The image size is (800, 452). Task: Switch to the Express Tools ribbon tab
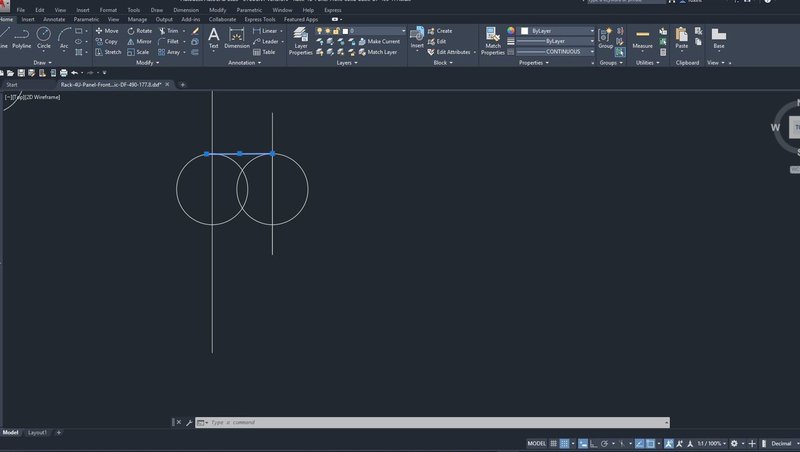tap(260, 19)
